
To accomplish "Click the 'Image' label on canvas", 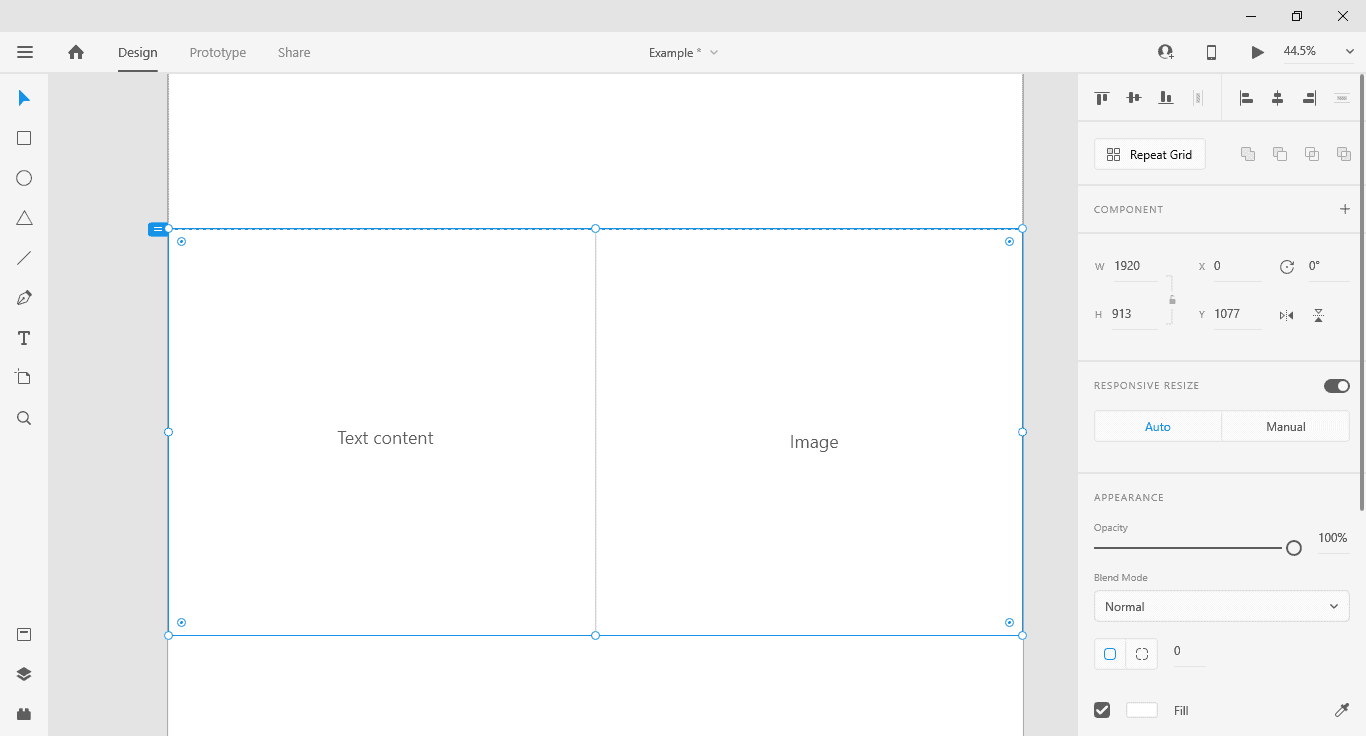I will (x=814, y=442).
